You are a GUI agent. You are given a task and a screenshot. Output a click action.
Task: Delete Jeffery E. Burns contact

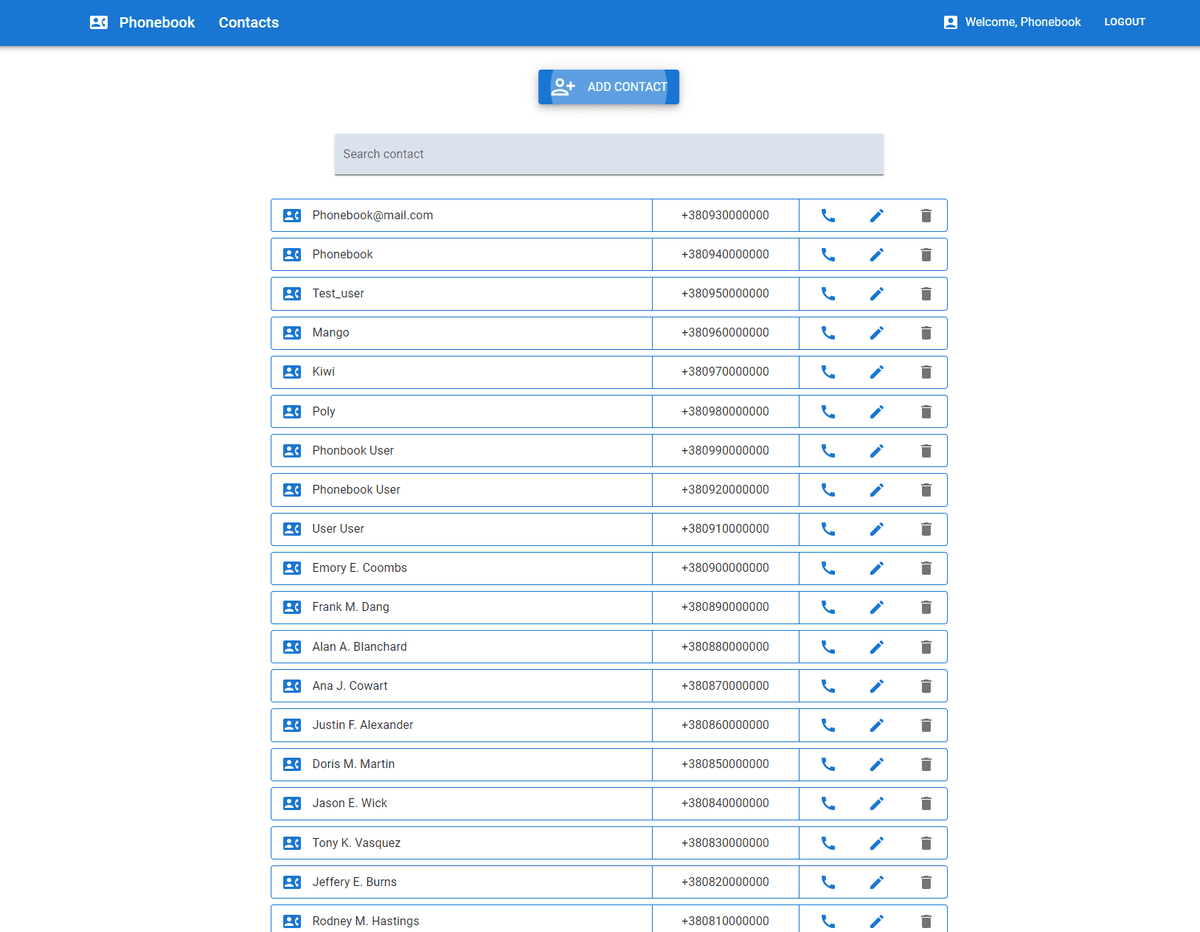[x=926, y=882]
